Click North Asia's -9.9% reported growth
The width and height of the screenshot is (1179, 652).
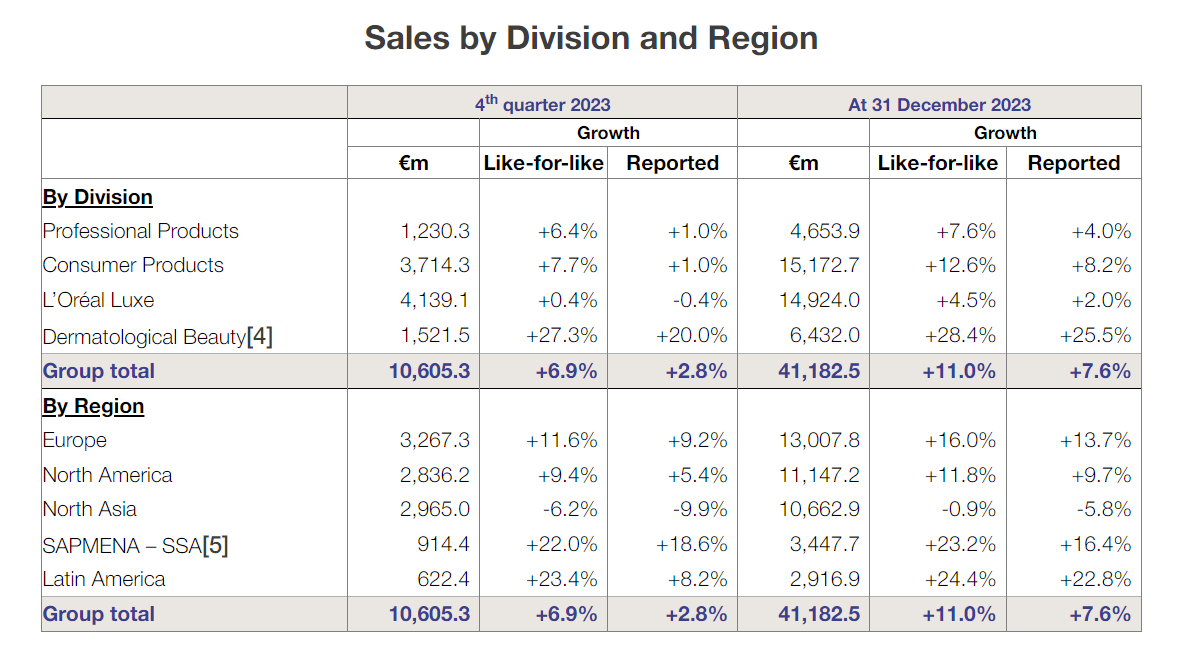(701, 509)
